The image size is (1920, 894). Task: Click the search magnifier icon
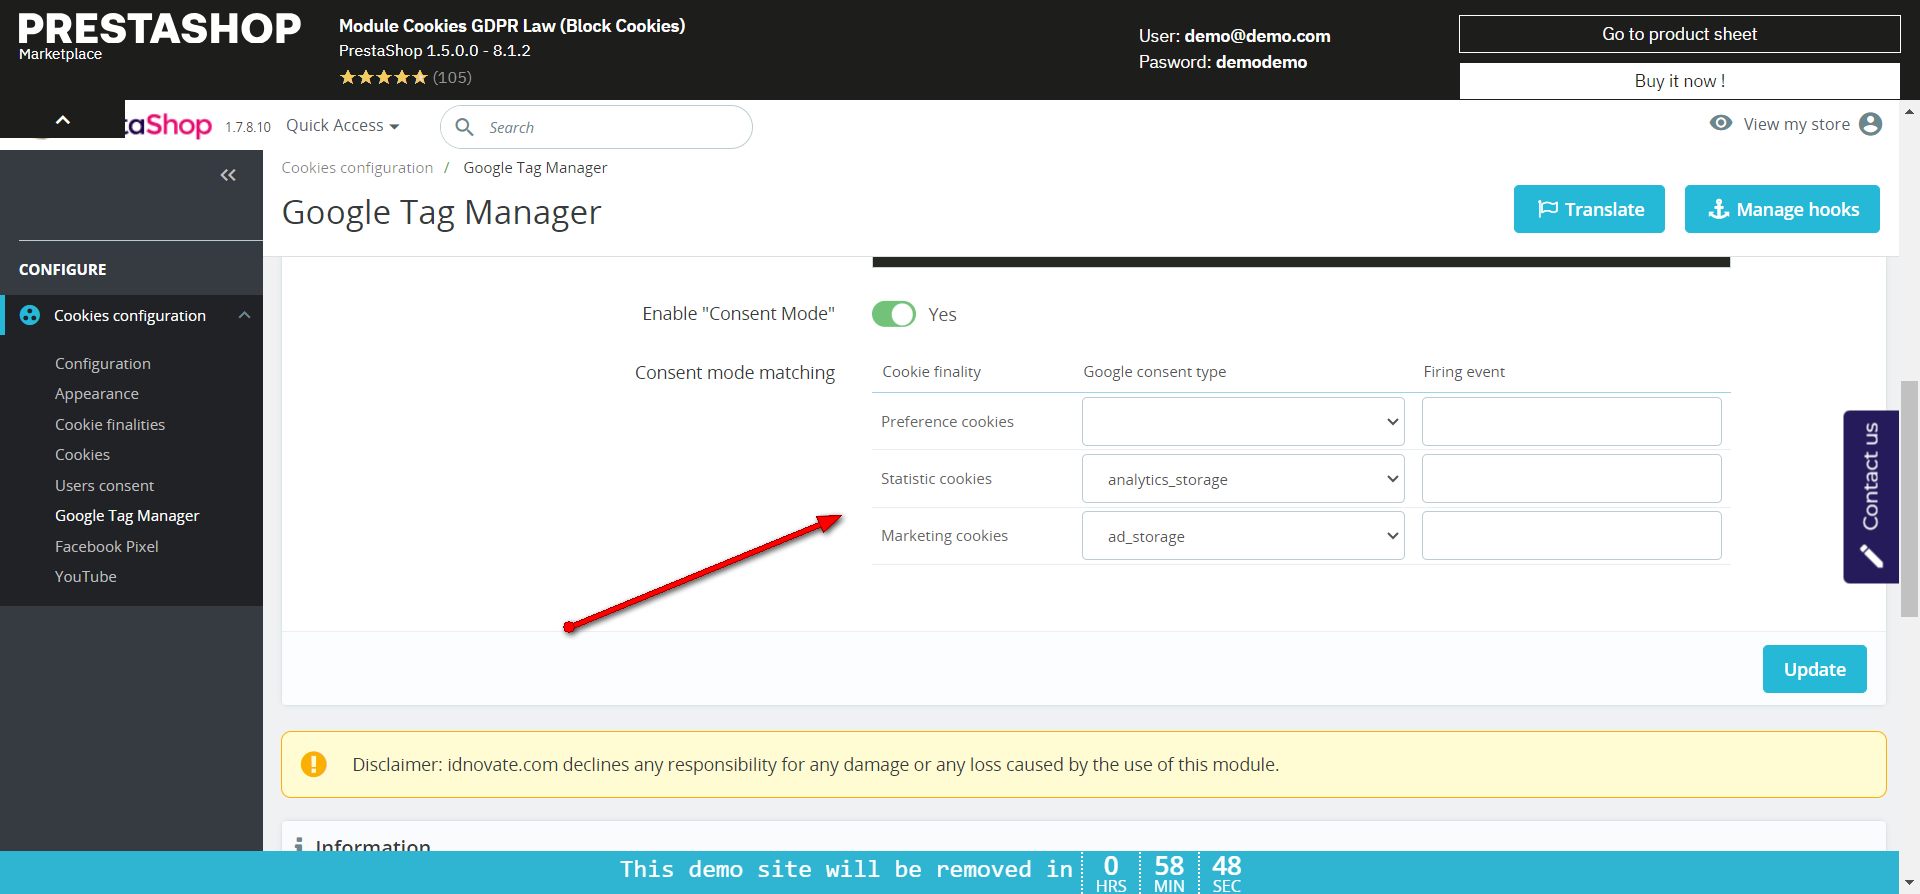[x=464, y=127]
